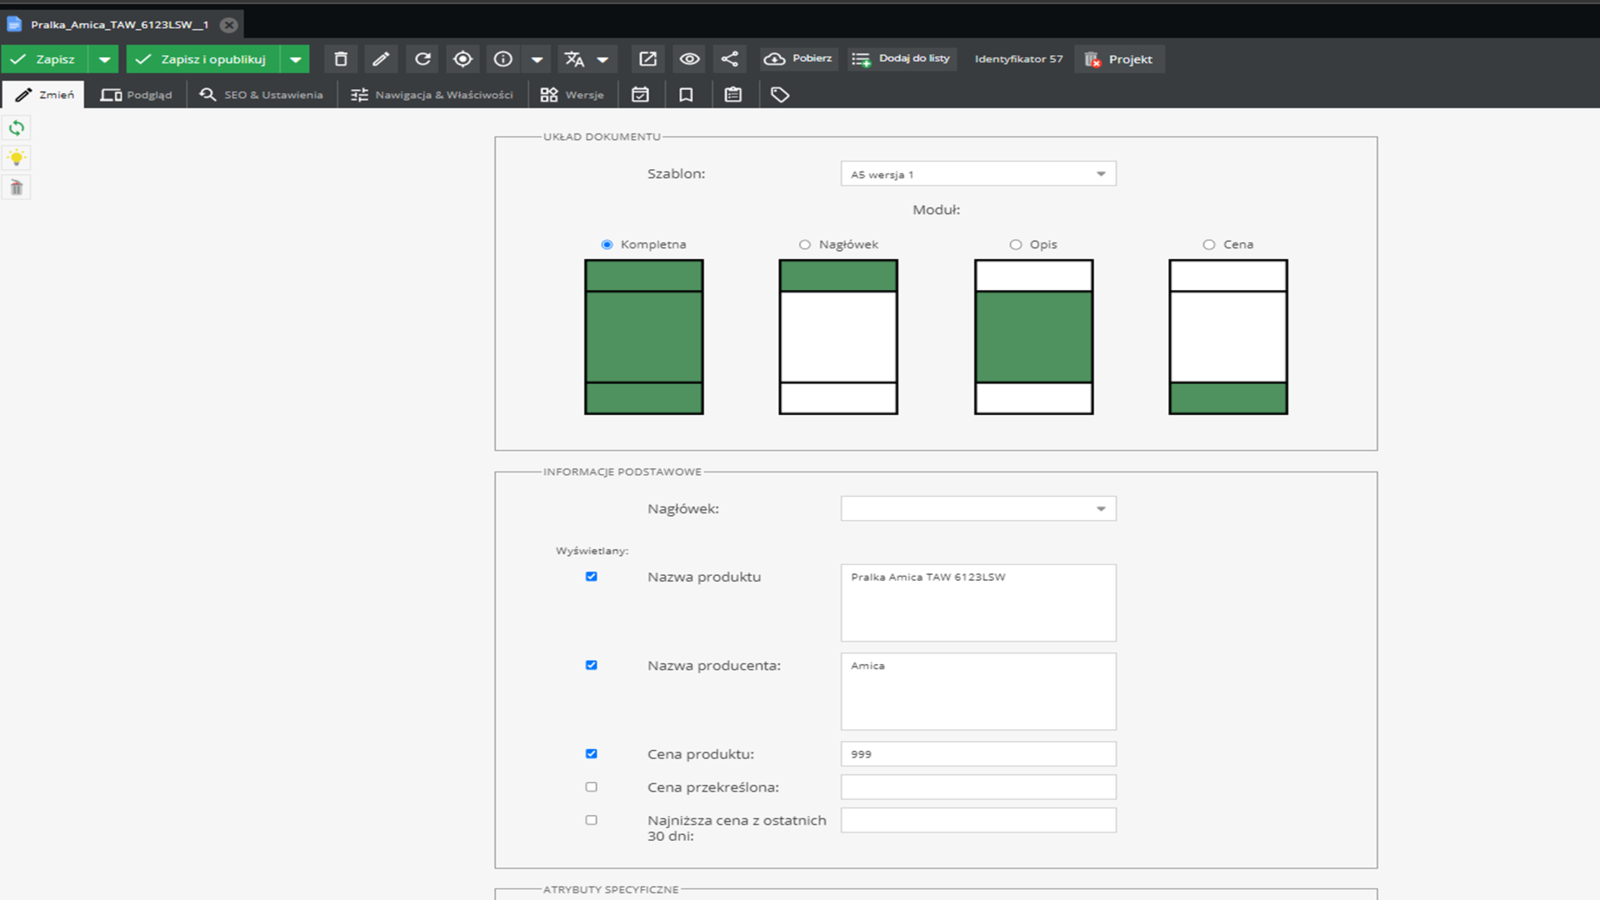Click the reload arrow icon in toolbar

(422, 59)
